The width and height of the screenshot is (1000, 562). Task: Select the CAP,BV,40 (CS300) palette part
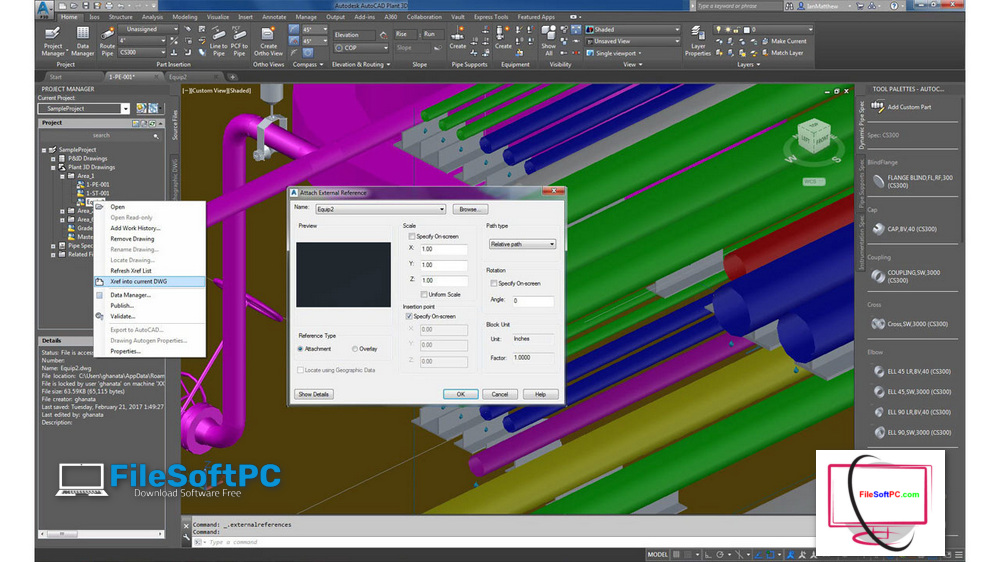(904, 229)
